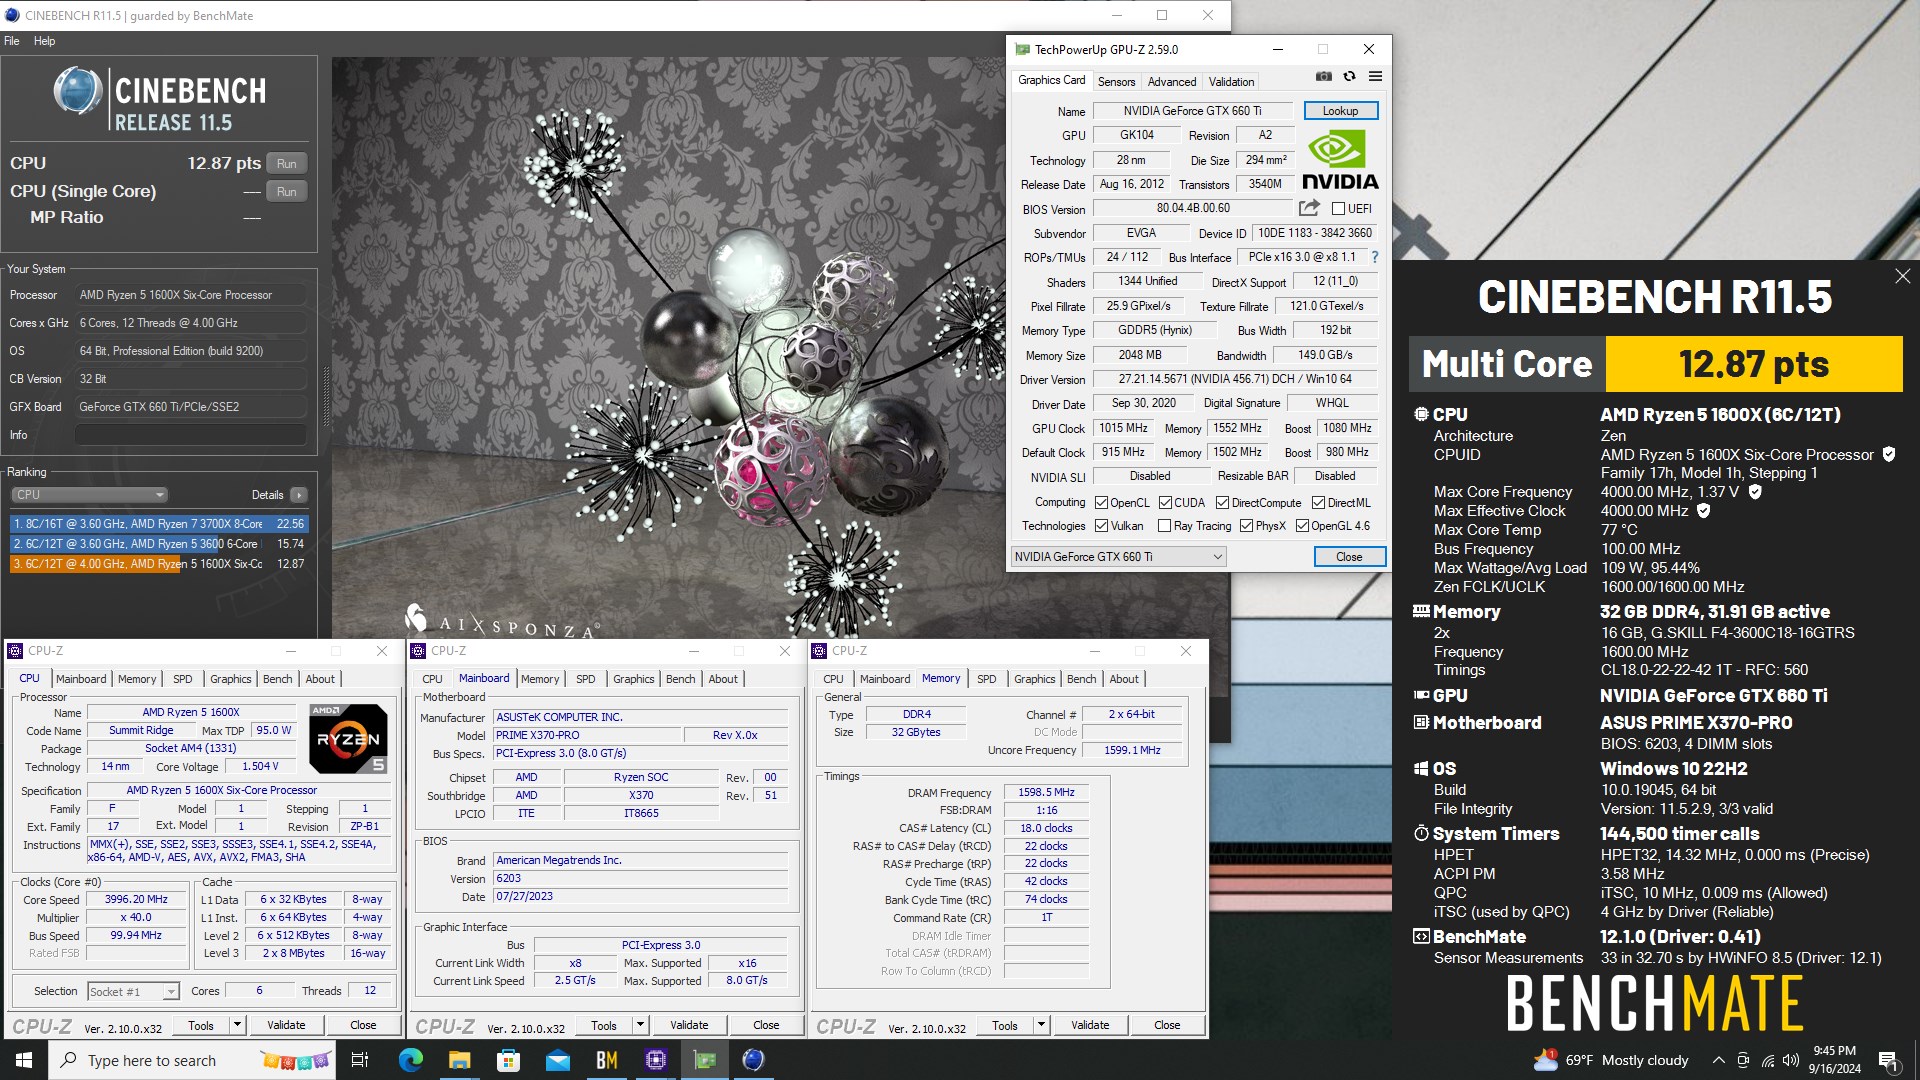This screenshot has height=1080, width=1920.
Task: Toggle the DirectML checkbox
Action: click(x=1318, y=503)
